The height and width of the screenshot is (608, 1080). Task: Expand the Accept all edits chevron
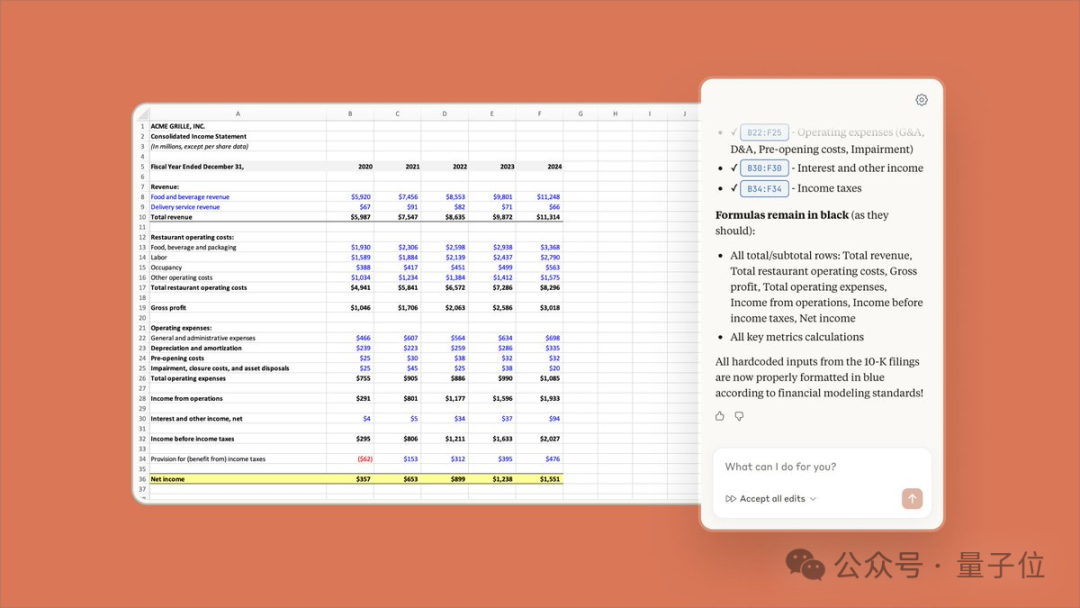pos(813,499)
